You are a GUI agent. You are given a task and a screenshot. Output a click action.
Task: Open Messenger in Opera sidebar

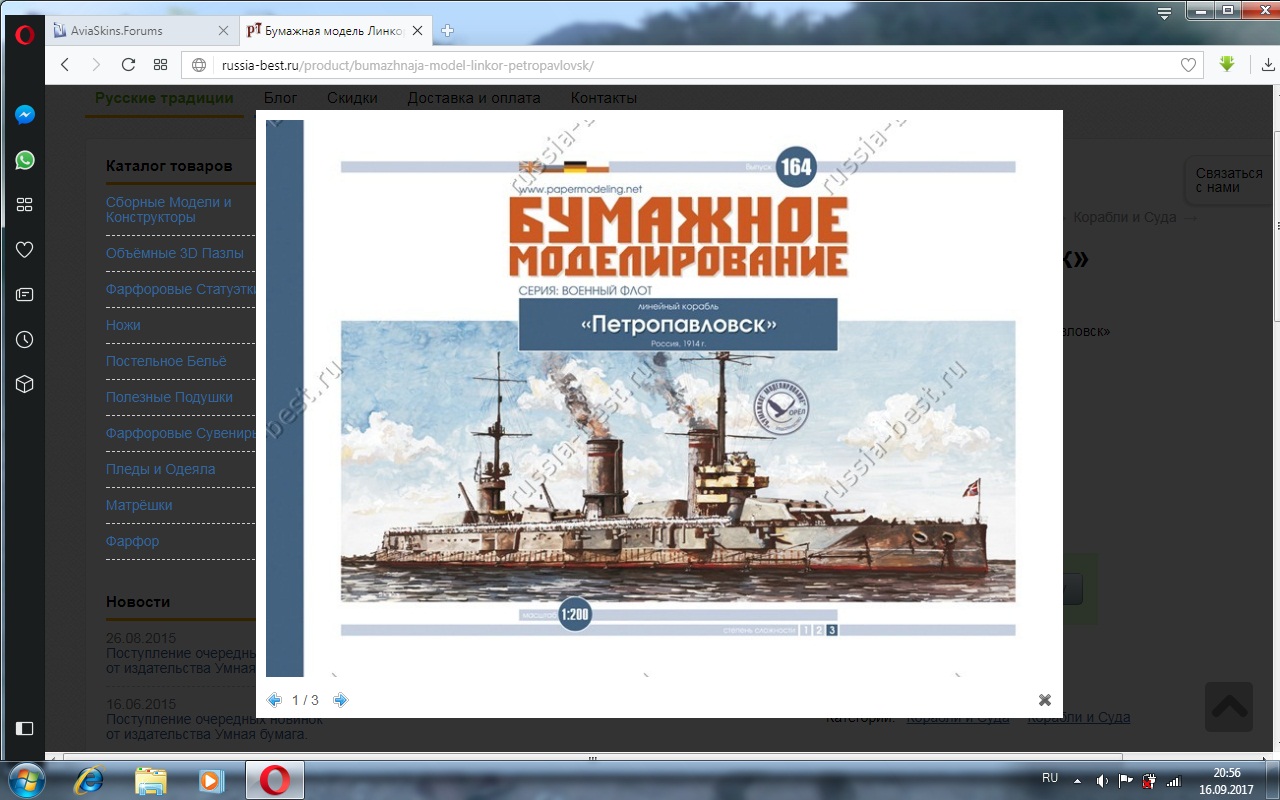click(25, 115)
